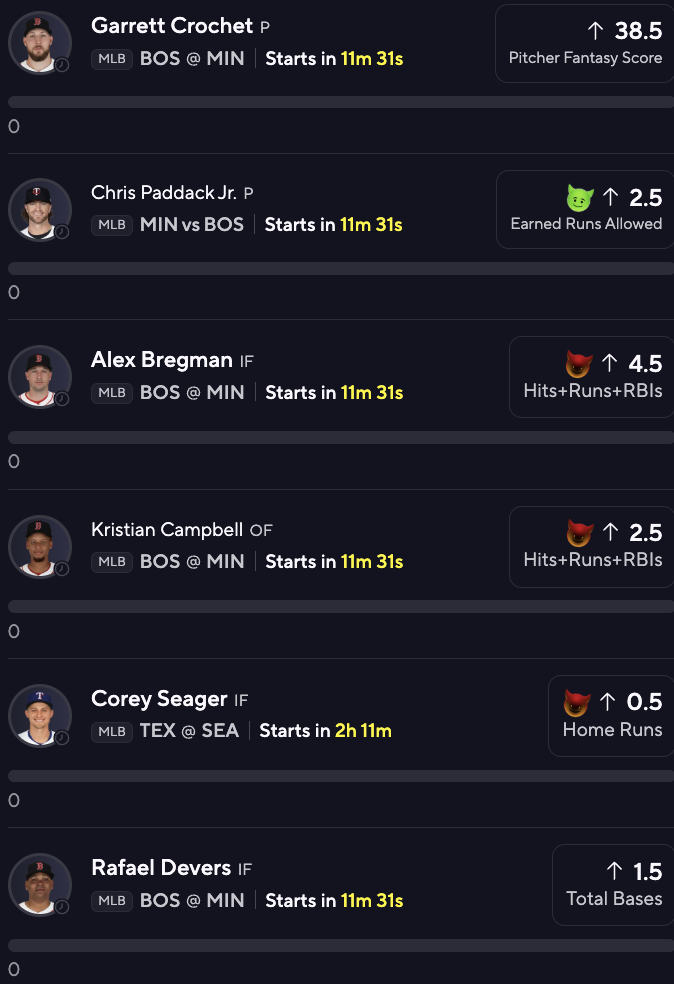674x984 pixels.
Task: Select Corey Seager's Home Runs 0.5 projection
Action: pyautogui.click(x=611, y=715)
